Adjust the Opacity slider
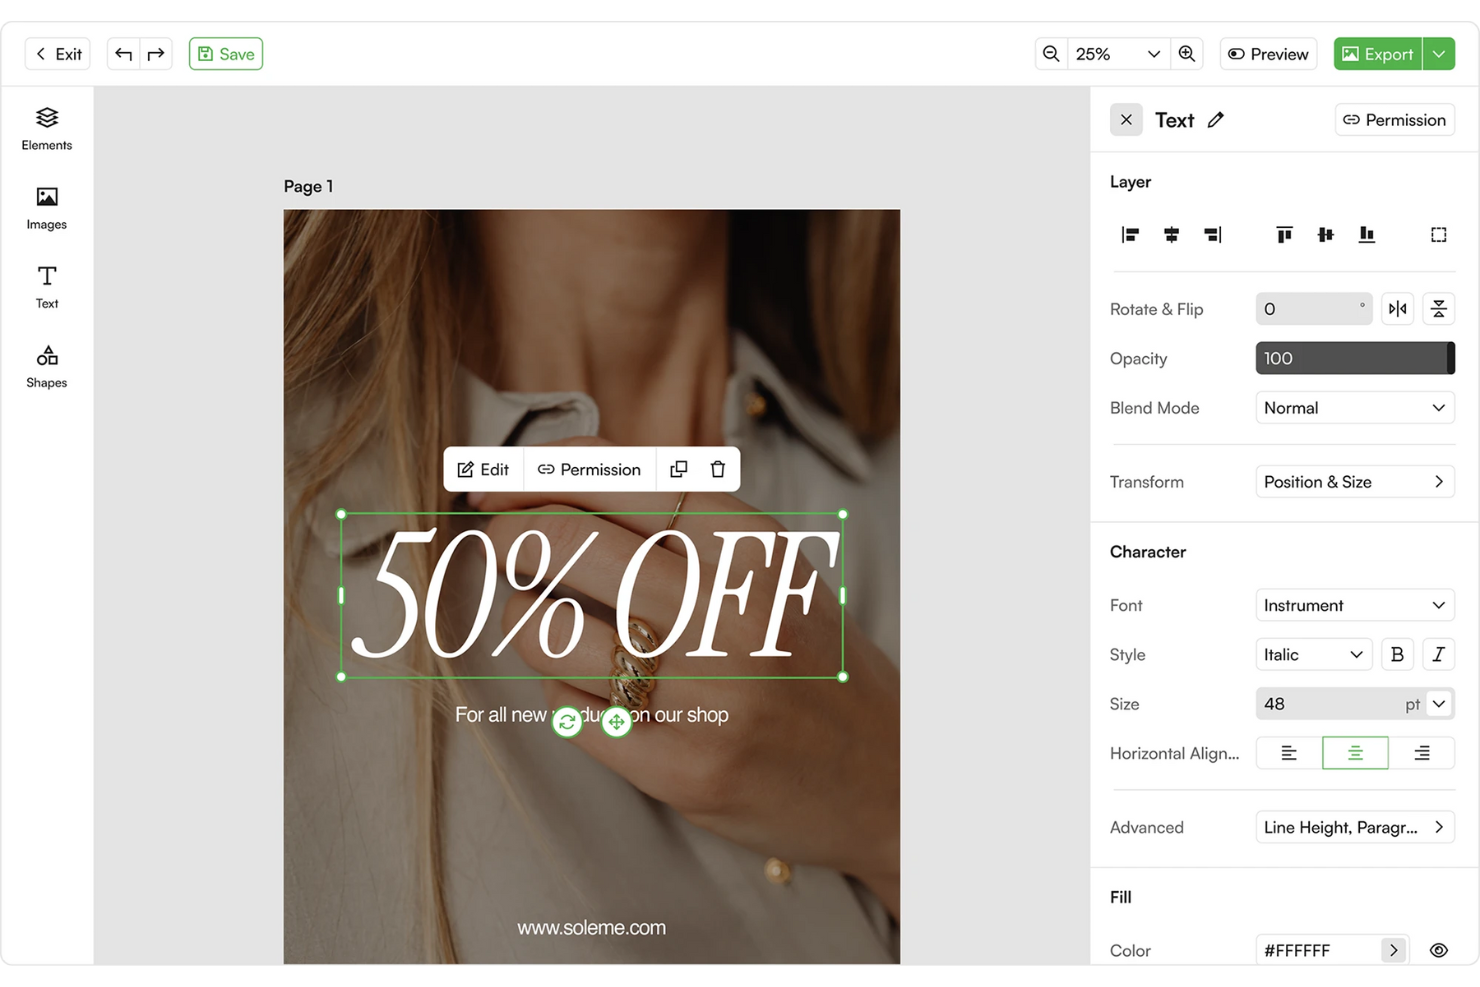Viewport: 1480px width, 987px height. (x=1355, y=358)
